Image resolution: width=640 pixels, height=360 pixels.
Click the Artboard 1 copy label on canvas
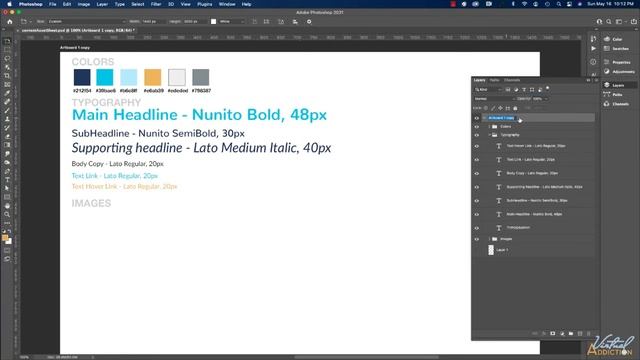75,47
